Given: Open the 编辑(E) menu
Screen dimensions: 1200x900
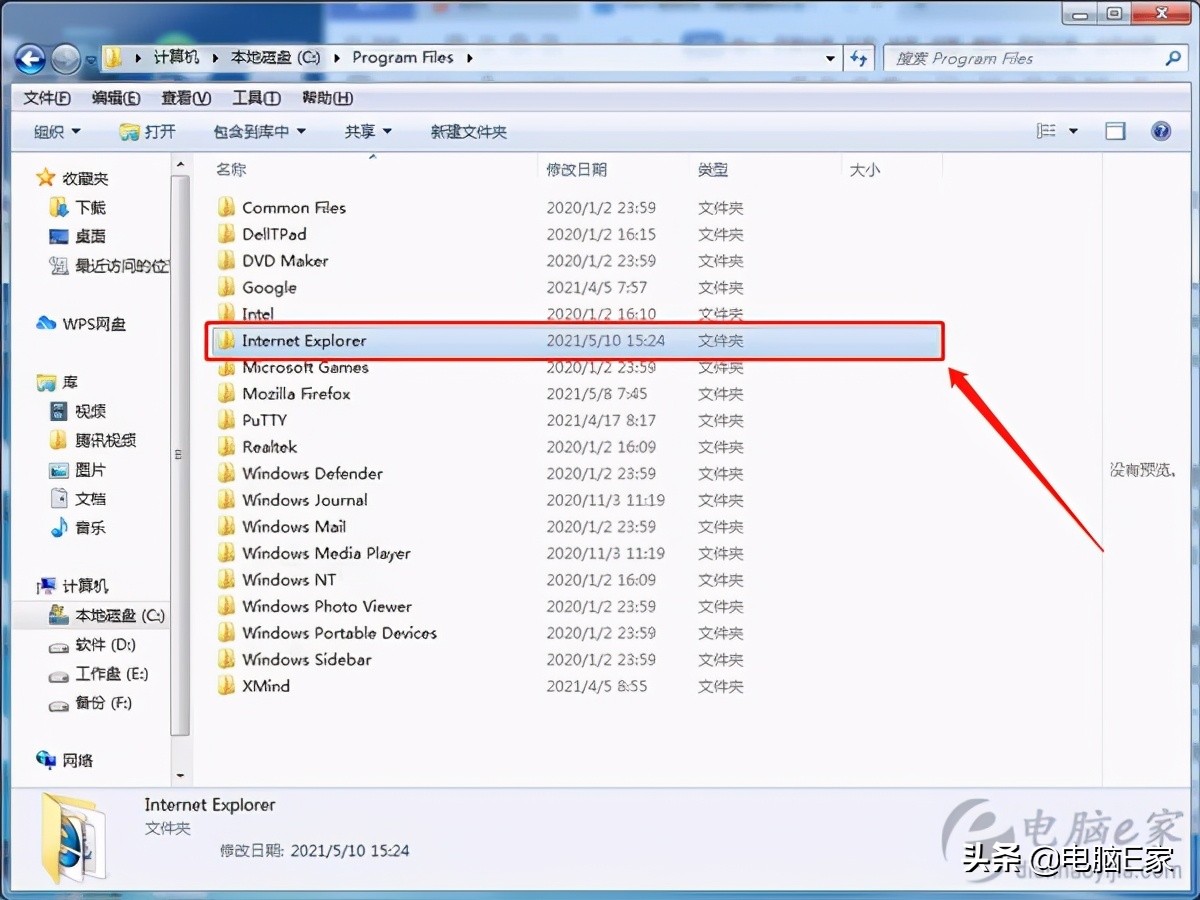Looking at the screenshot, I should 116,98.
